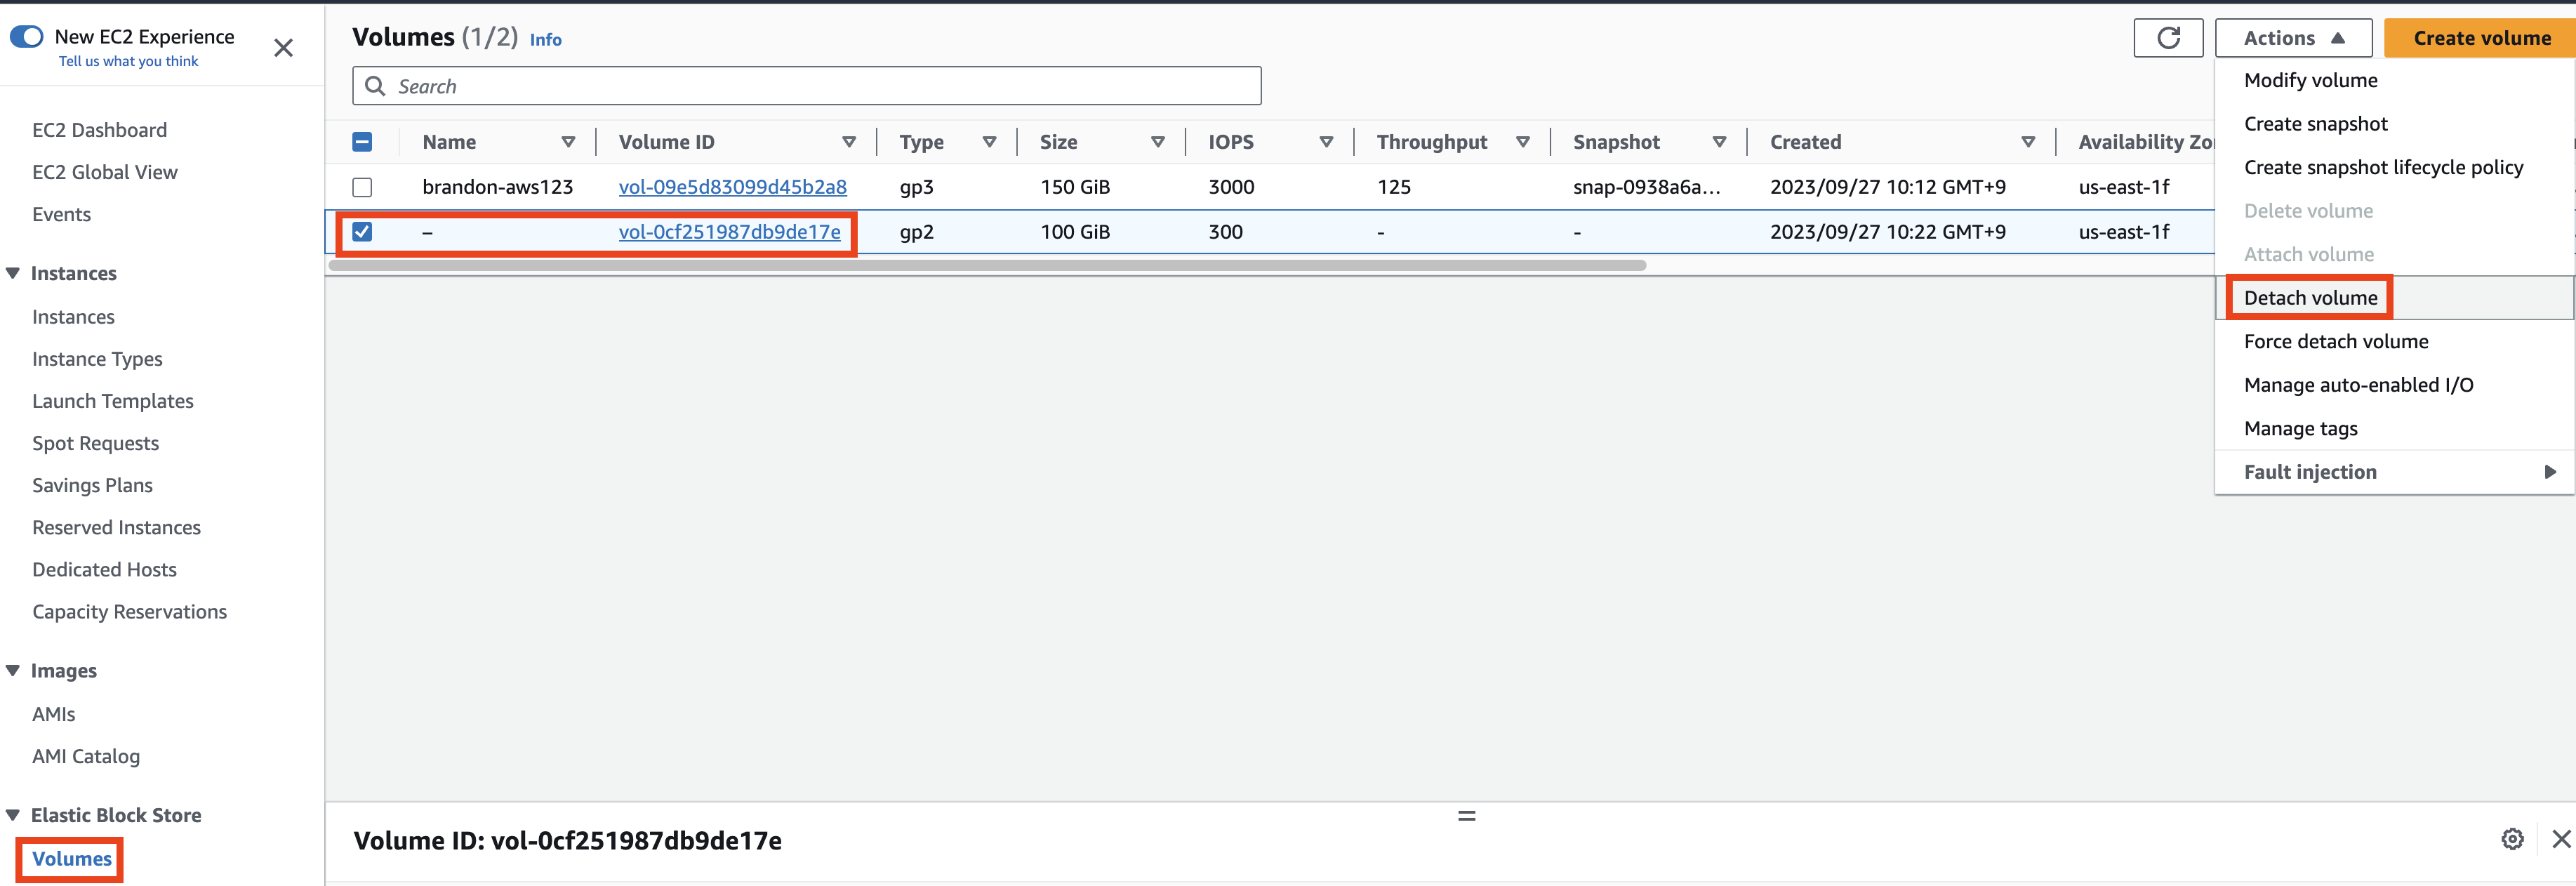
Task: Collapse the Instances sidebar section
Action: pos(13,273)
